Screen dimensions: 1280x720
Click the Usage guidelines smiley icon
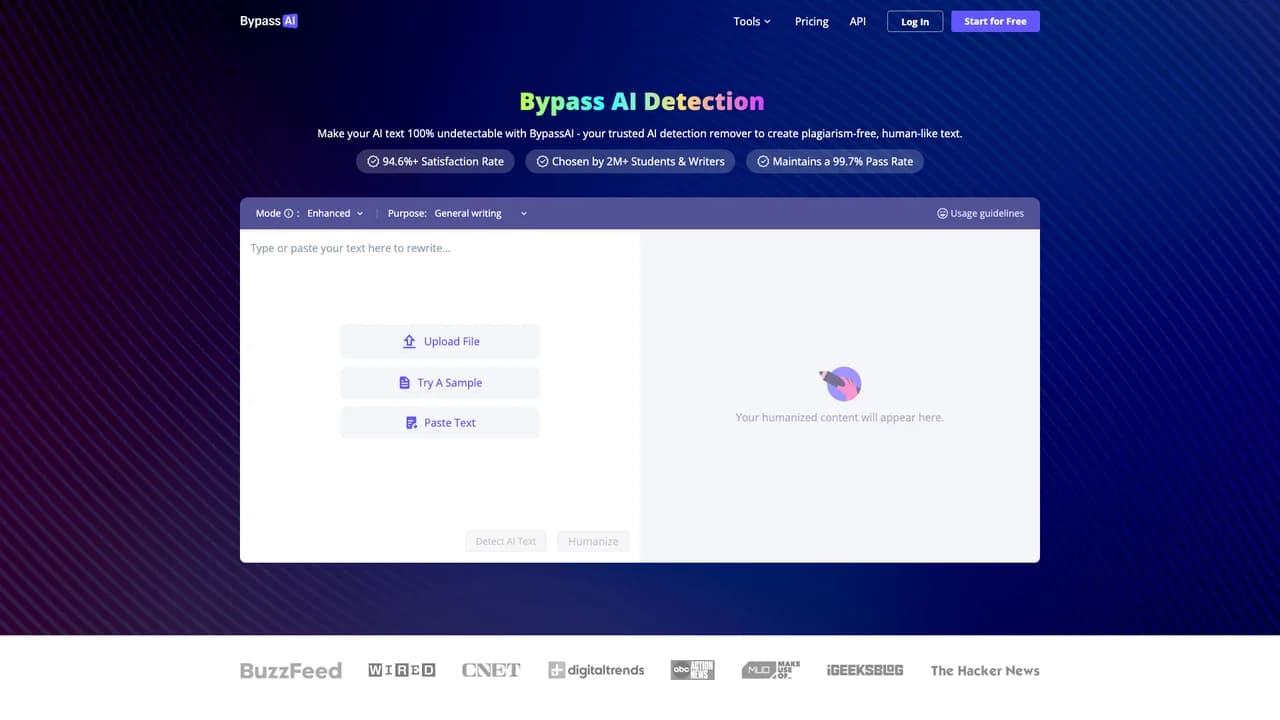[942, 213]
